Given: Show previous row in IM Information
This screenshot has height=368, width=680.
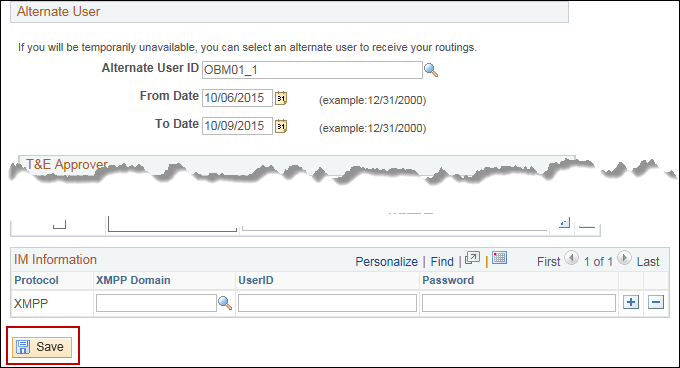Looking at the screenshot, I should pyautogui.click(x=572, y=258).
